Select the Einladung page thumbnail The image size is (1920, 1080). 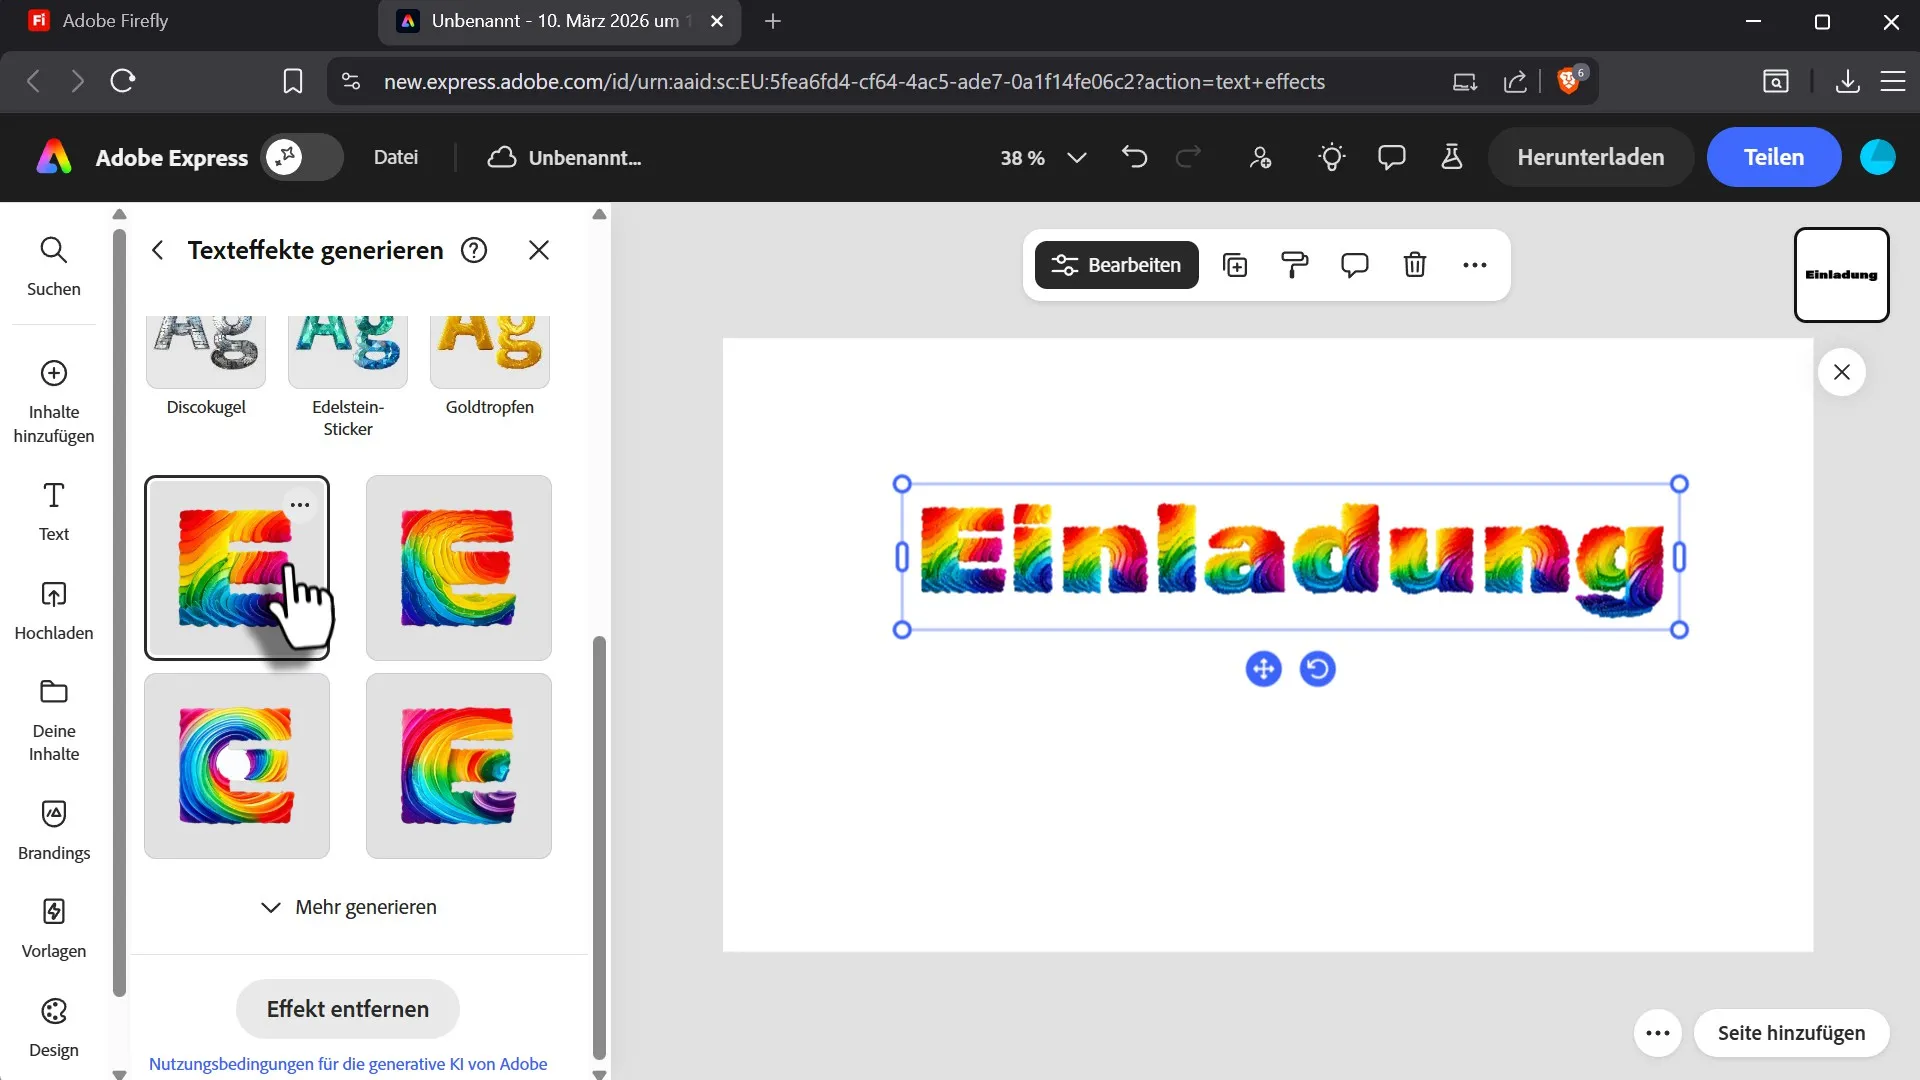1841,275
